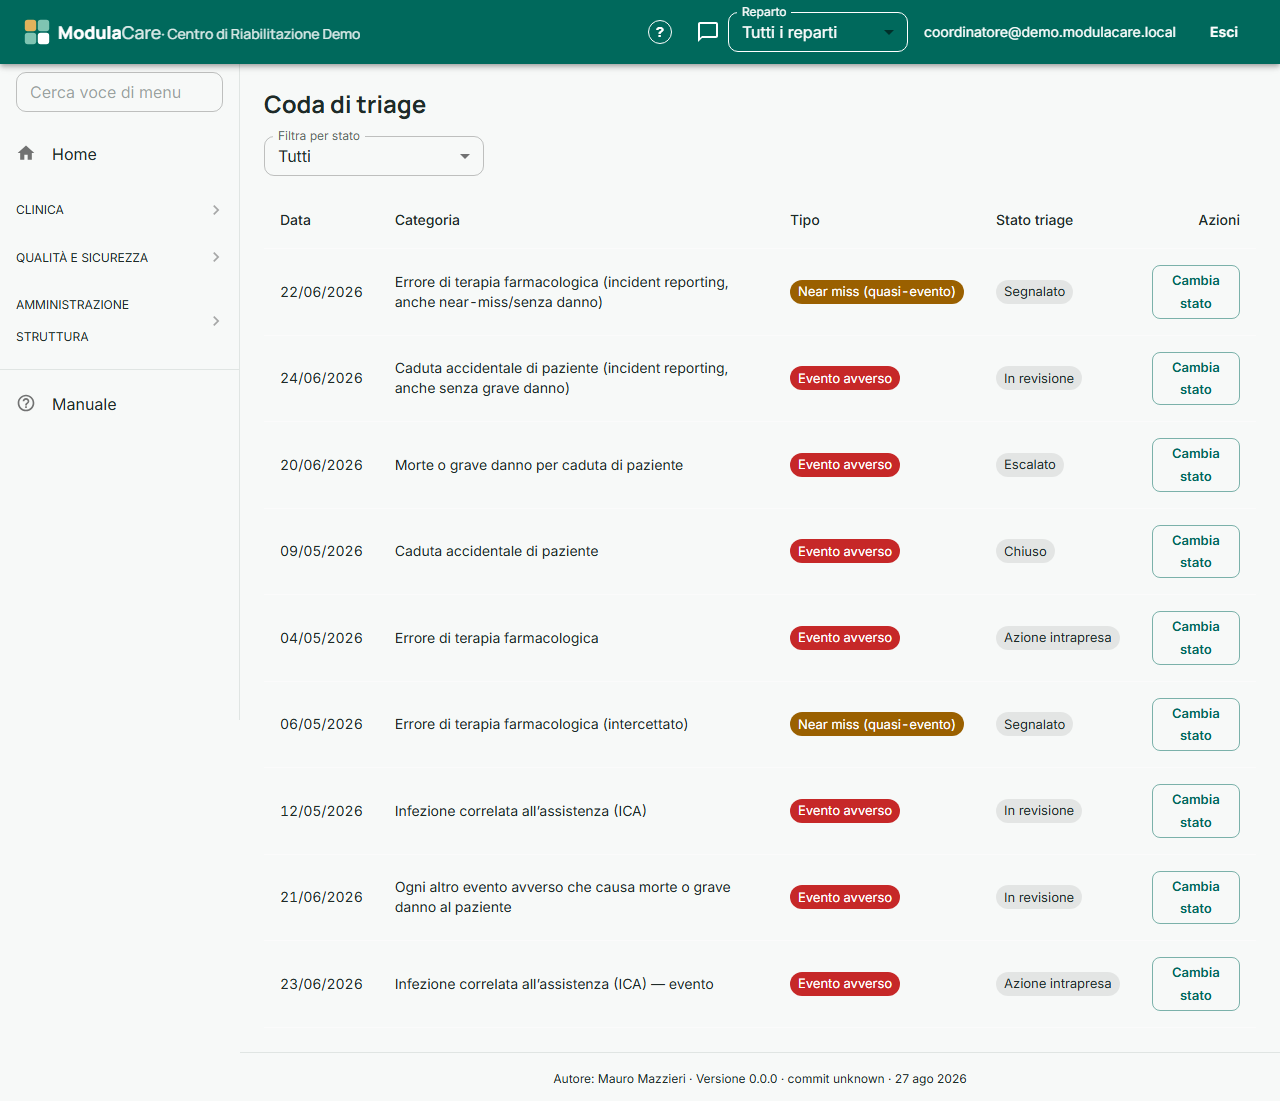
Task: Click the Evento avverso badge for 24/06/2026
Action: pyautogui.click(x=845, y=378)
